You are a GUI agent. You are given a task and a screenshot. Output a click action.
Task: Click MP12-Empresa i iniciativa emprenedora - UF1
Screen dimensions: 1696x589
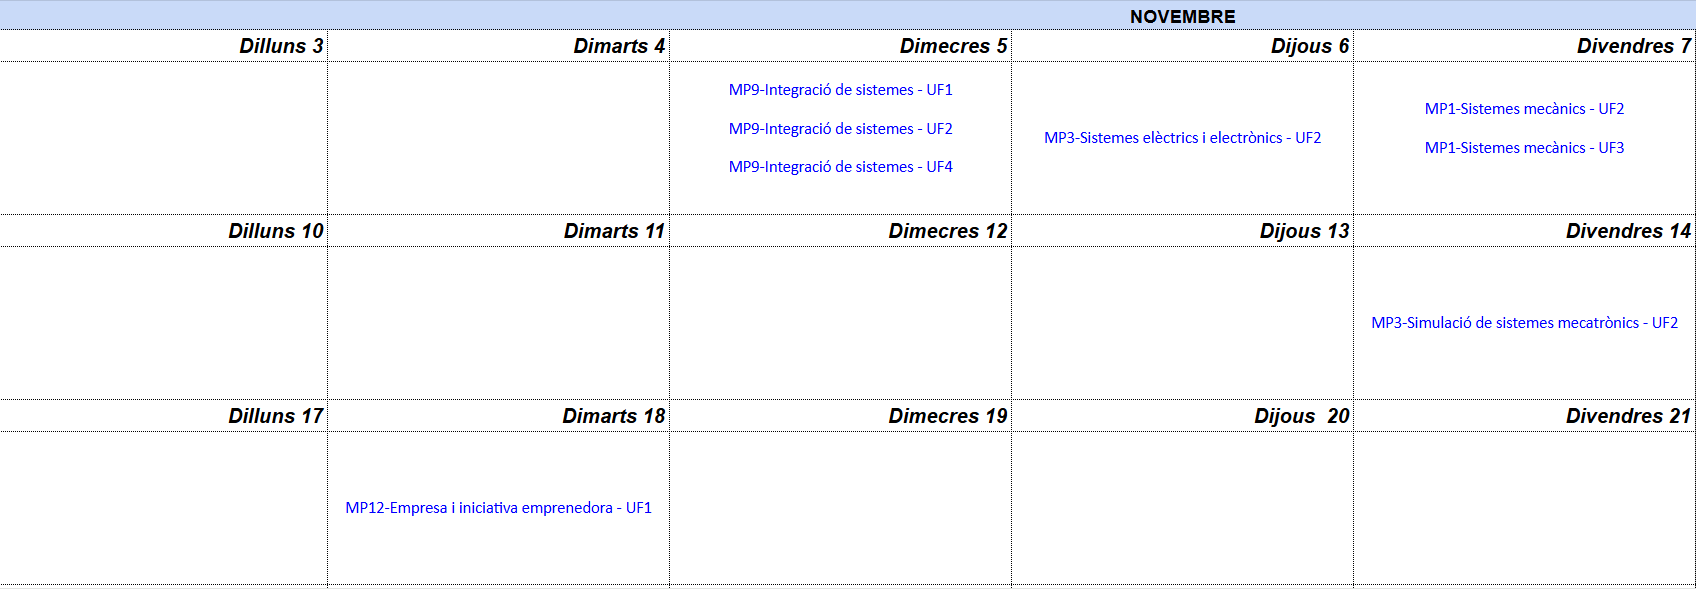tap(498, 508)
